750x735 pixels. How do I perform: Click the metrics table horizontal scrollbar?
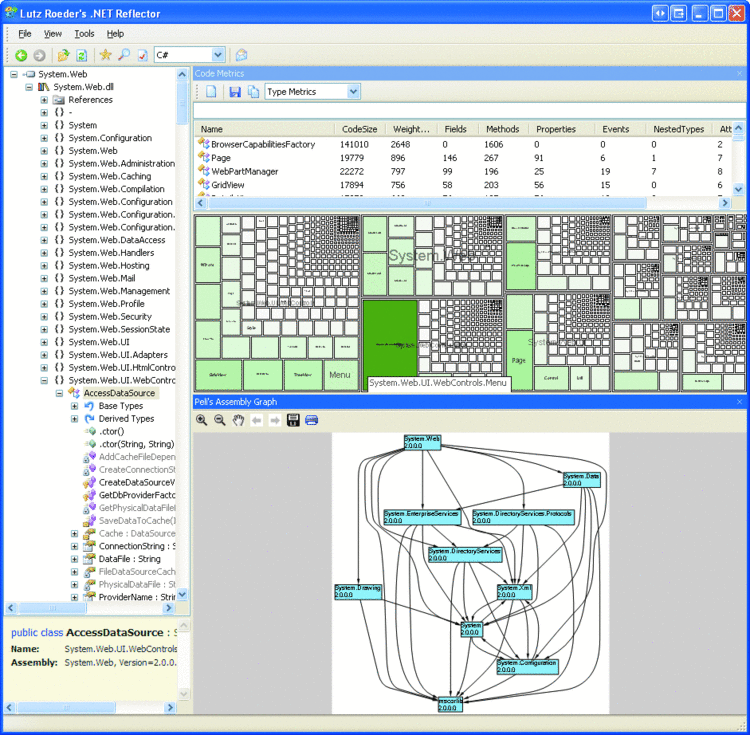427,203
